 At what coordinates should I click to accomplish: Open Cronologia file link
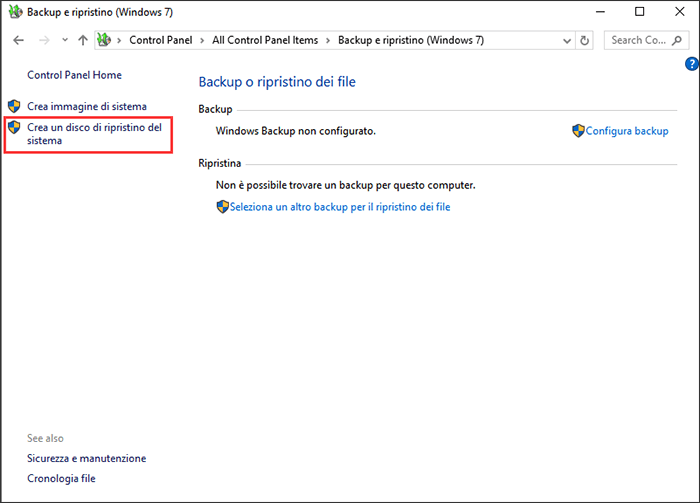(x=61, y=478)
